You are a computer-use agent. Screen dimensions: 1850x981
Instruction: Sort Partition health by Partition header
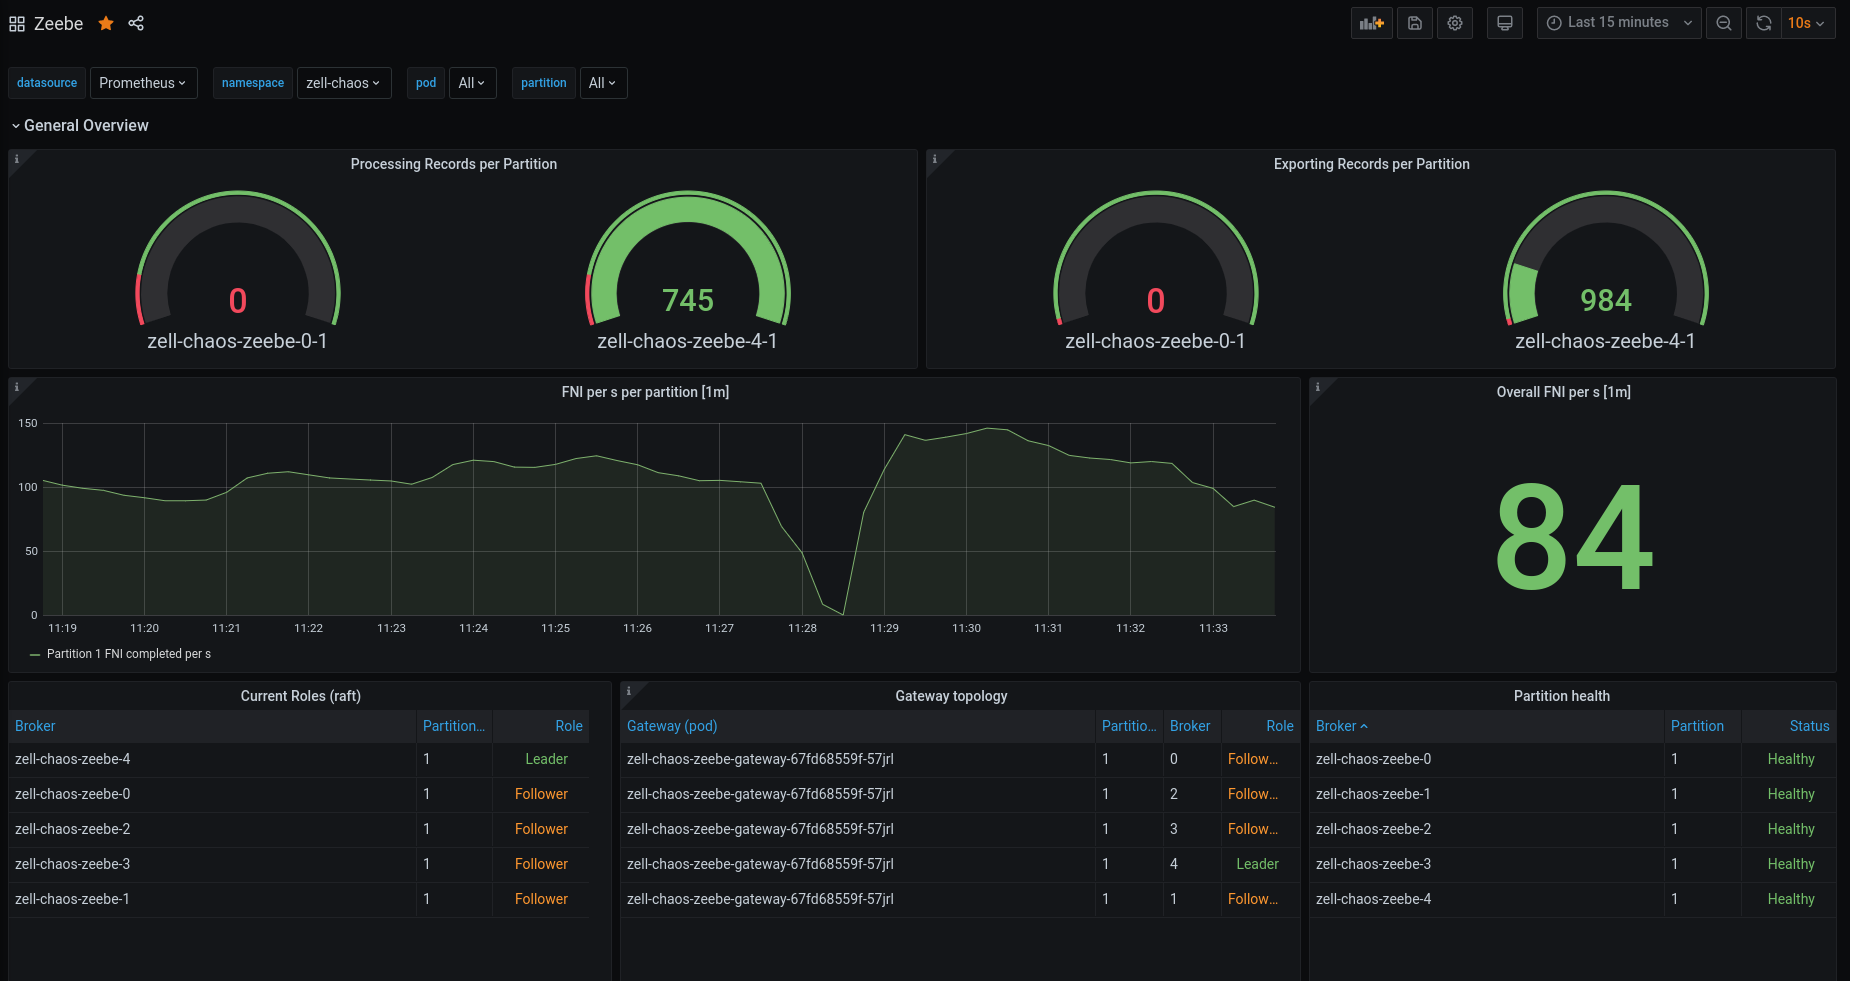(x=1697, y=726)
